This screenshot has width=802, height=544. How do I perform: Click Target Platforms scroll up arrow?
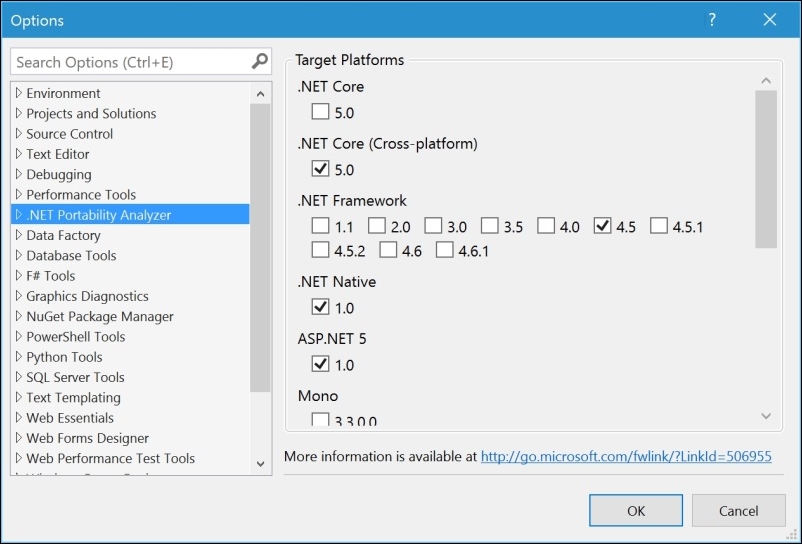(766, 80)
